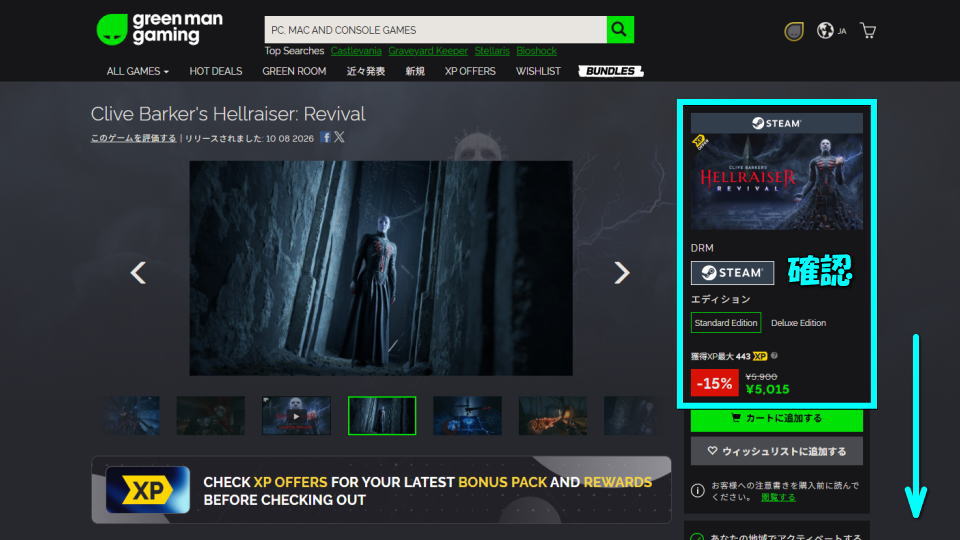Click the Green Man Gaming logo

point(159,29)
